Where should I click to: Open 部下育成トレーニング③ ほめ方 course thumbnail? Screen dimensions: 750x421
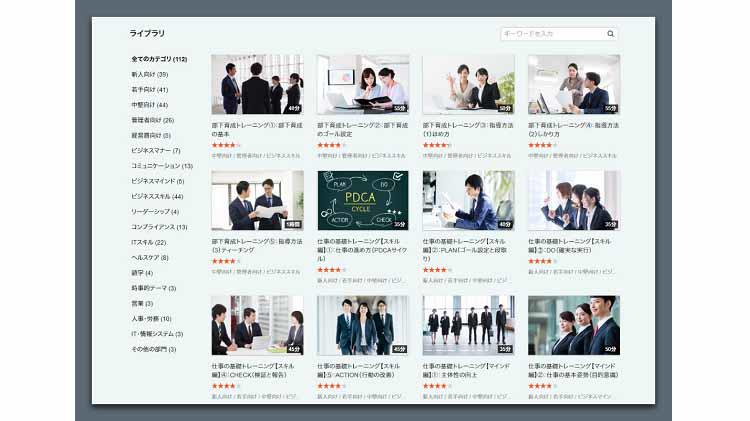[468, 84]
